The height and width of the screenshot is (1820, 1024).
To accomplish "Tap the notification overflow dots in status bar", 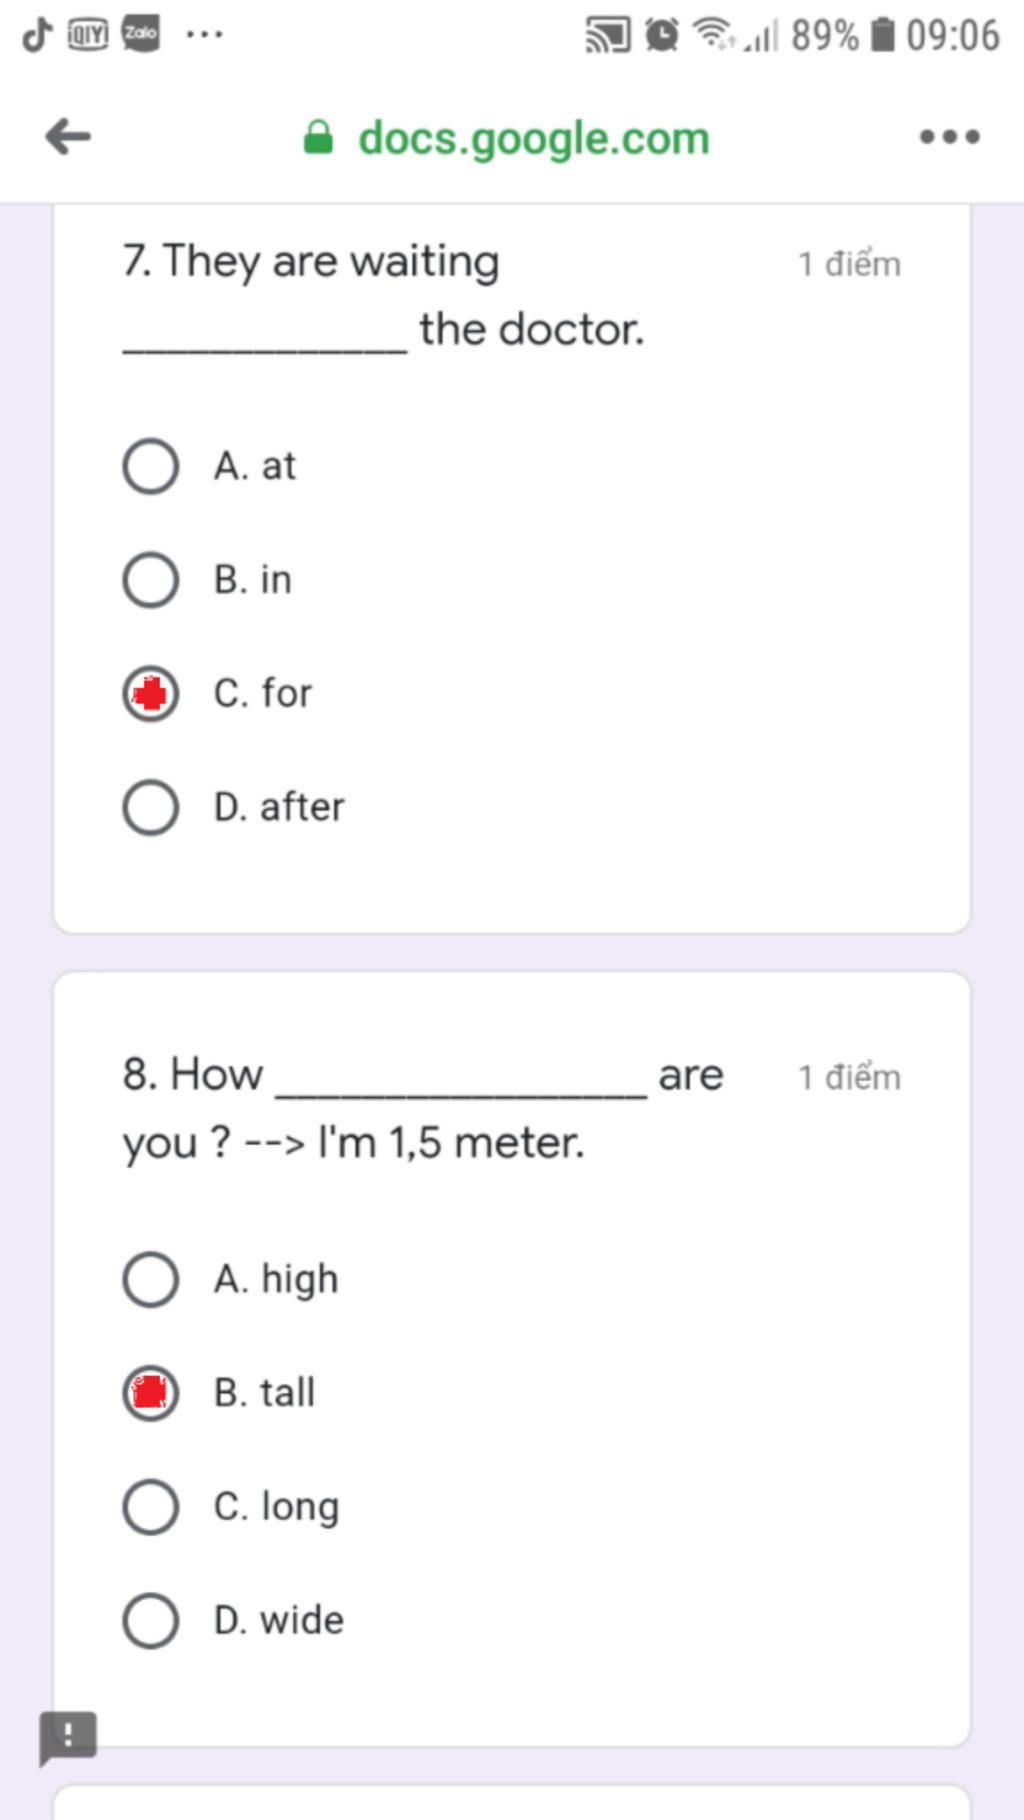I will pyautogui.click(x=205, y=34).
